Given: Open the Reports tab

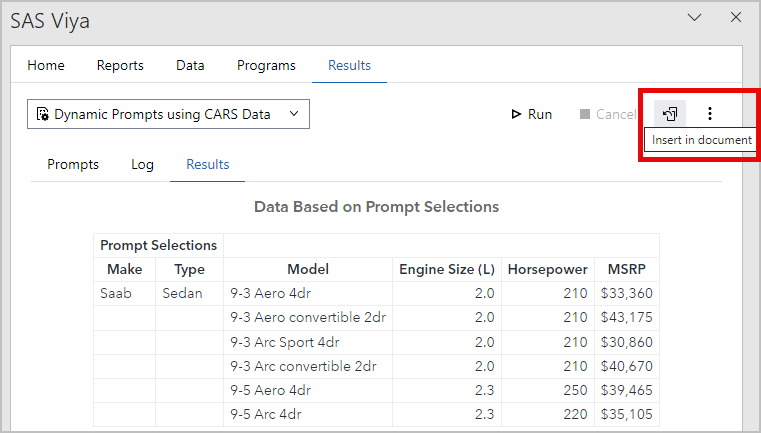Looking at the screenshot, I should click(x=120, y=66).
